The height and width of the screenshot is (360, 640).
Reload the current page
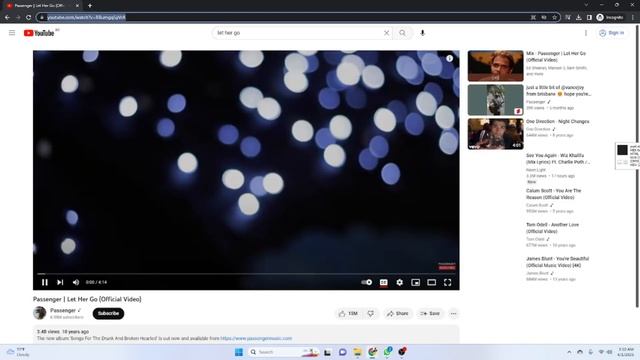click(x=28, y=17)
